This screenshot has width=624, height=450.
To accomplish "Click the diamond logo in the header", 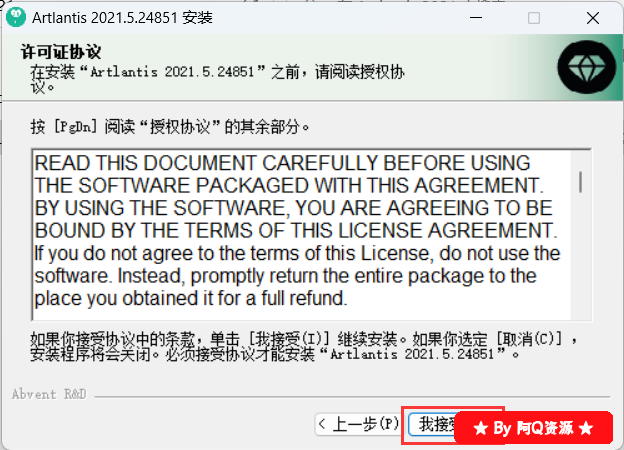I will pyautogui.click(x=587, y=67).
